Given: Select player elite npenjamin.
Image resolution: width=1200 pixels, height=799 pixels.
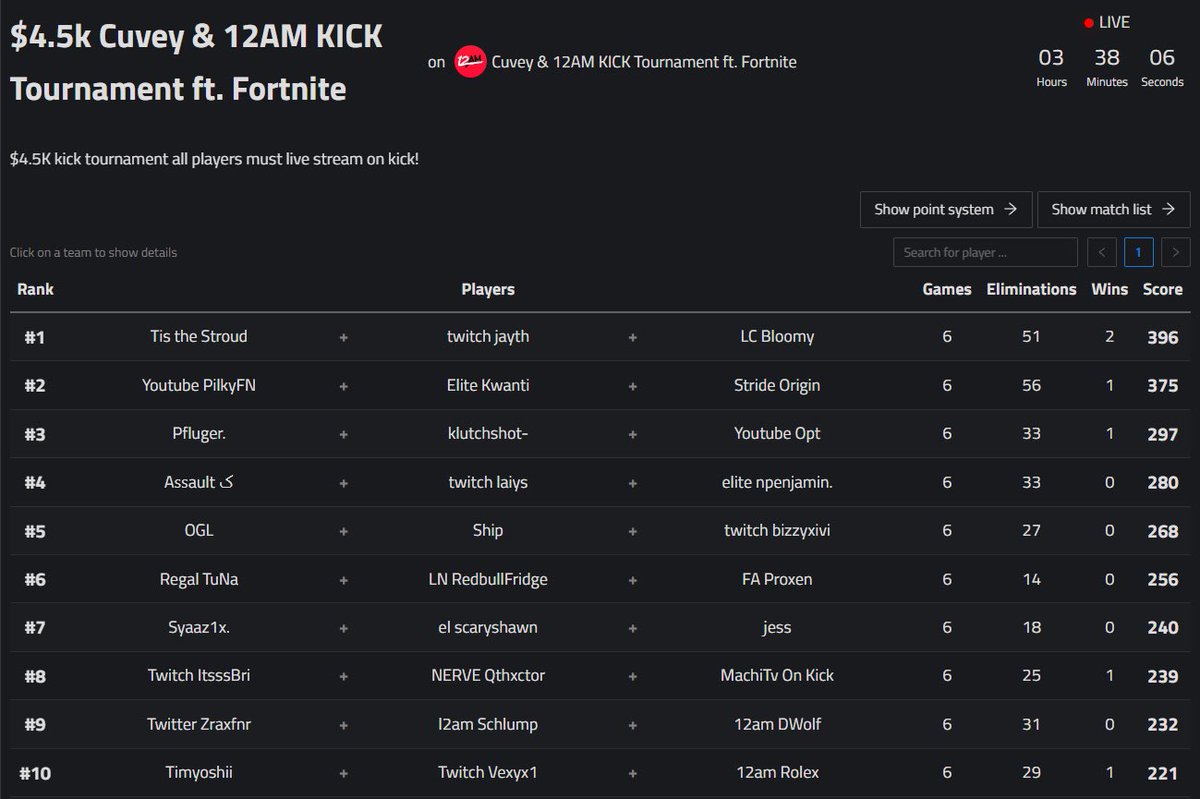Looking at the screenshot, I should (x=777, y=482).
